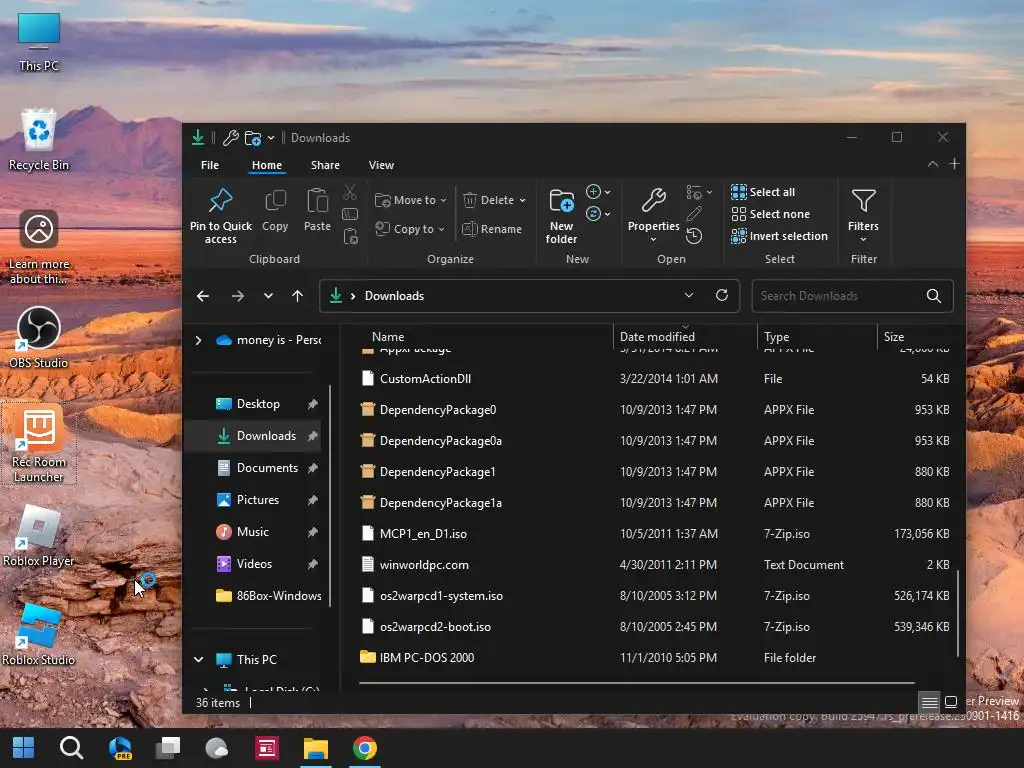Open the Copy to dropdown
Viewport: 1024px width, 768px height.
click(x=409, y=229)
